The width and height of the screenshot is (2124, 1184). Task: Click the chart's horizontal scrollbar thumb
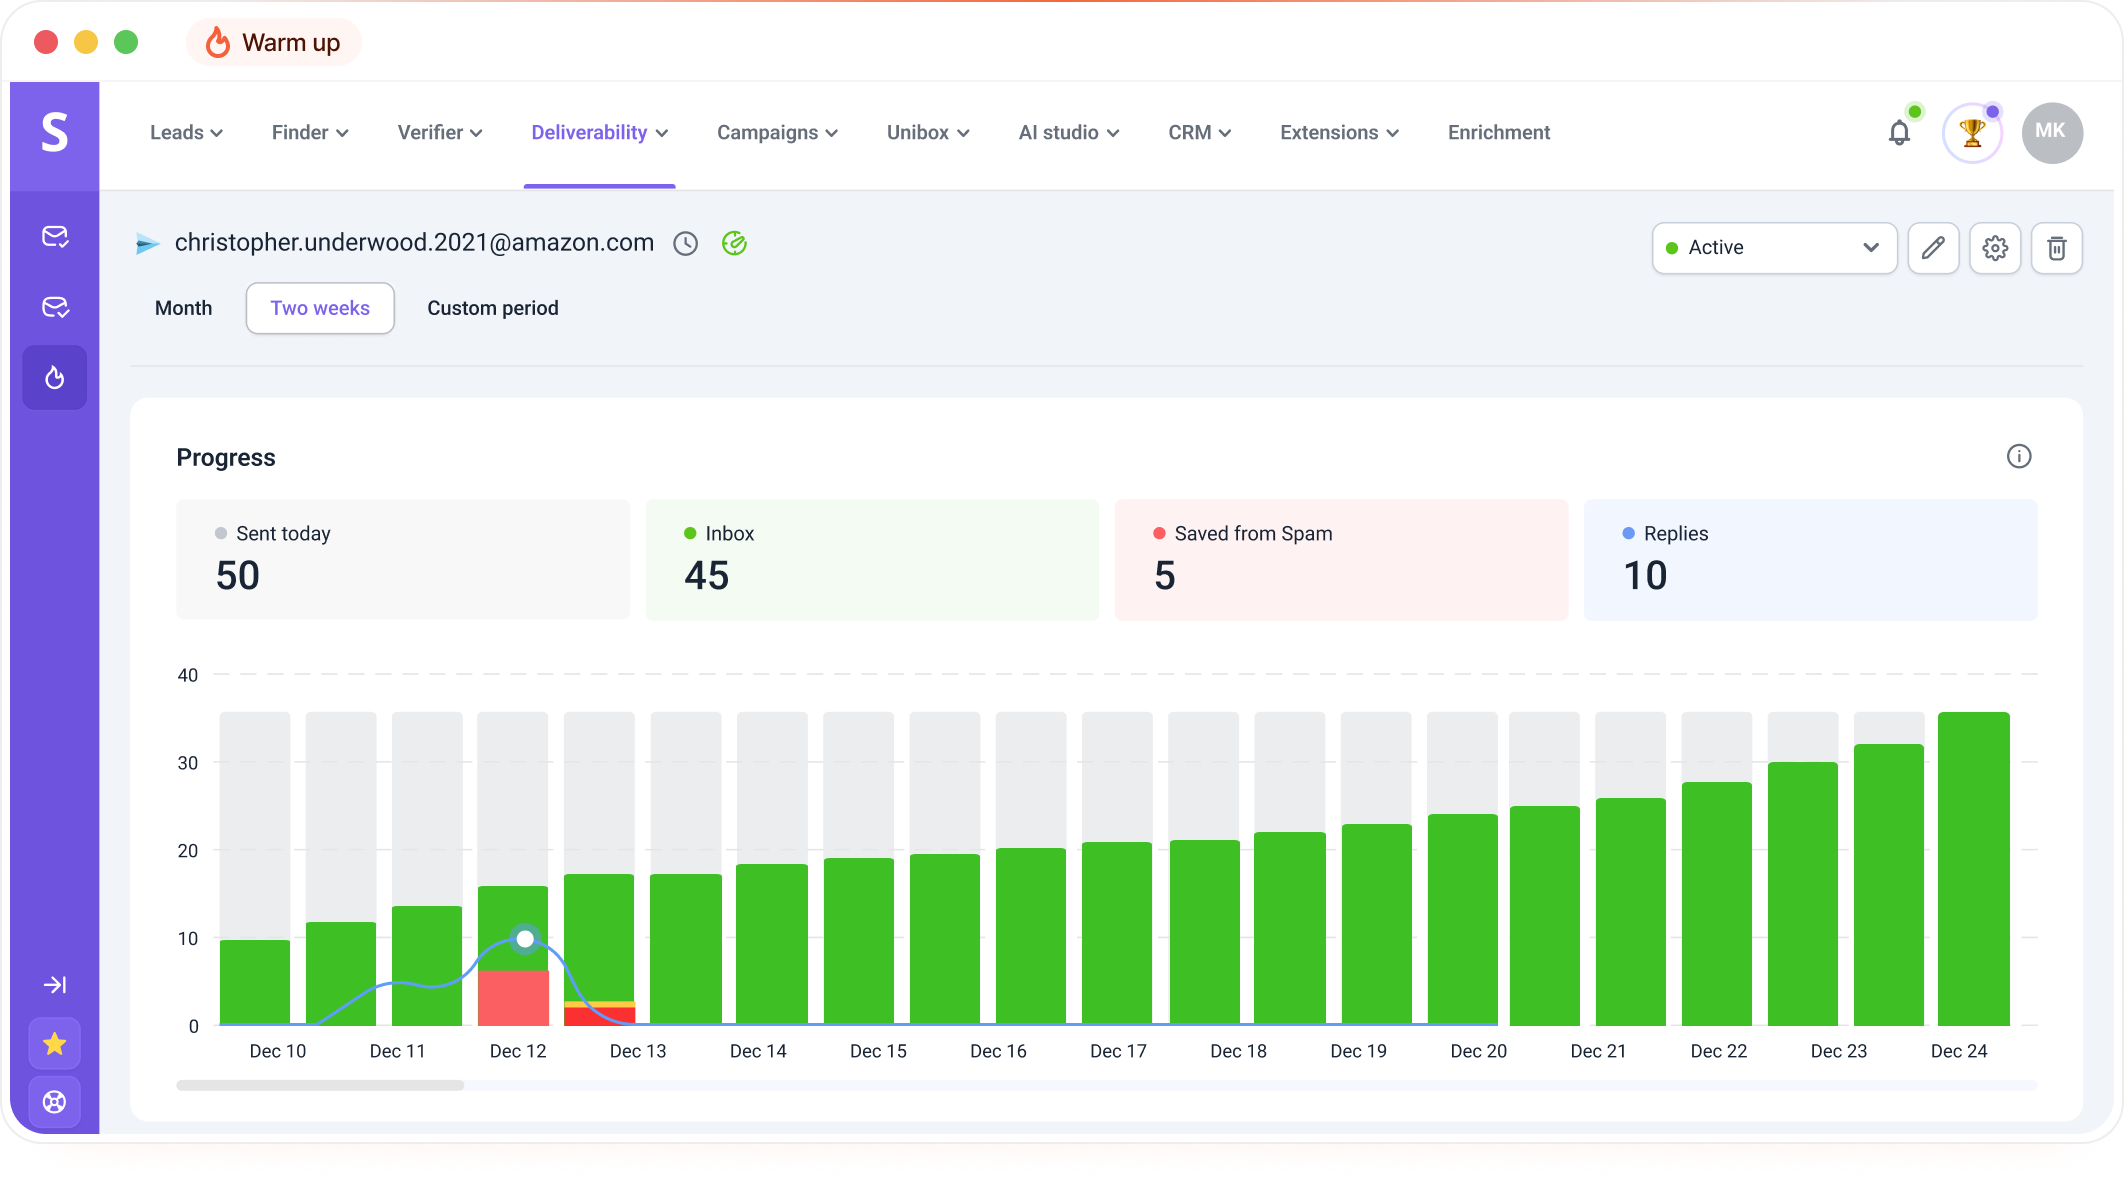pyautogui.click(x=320, y=1085)
